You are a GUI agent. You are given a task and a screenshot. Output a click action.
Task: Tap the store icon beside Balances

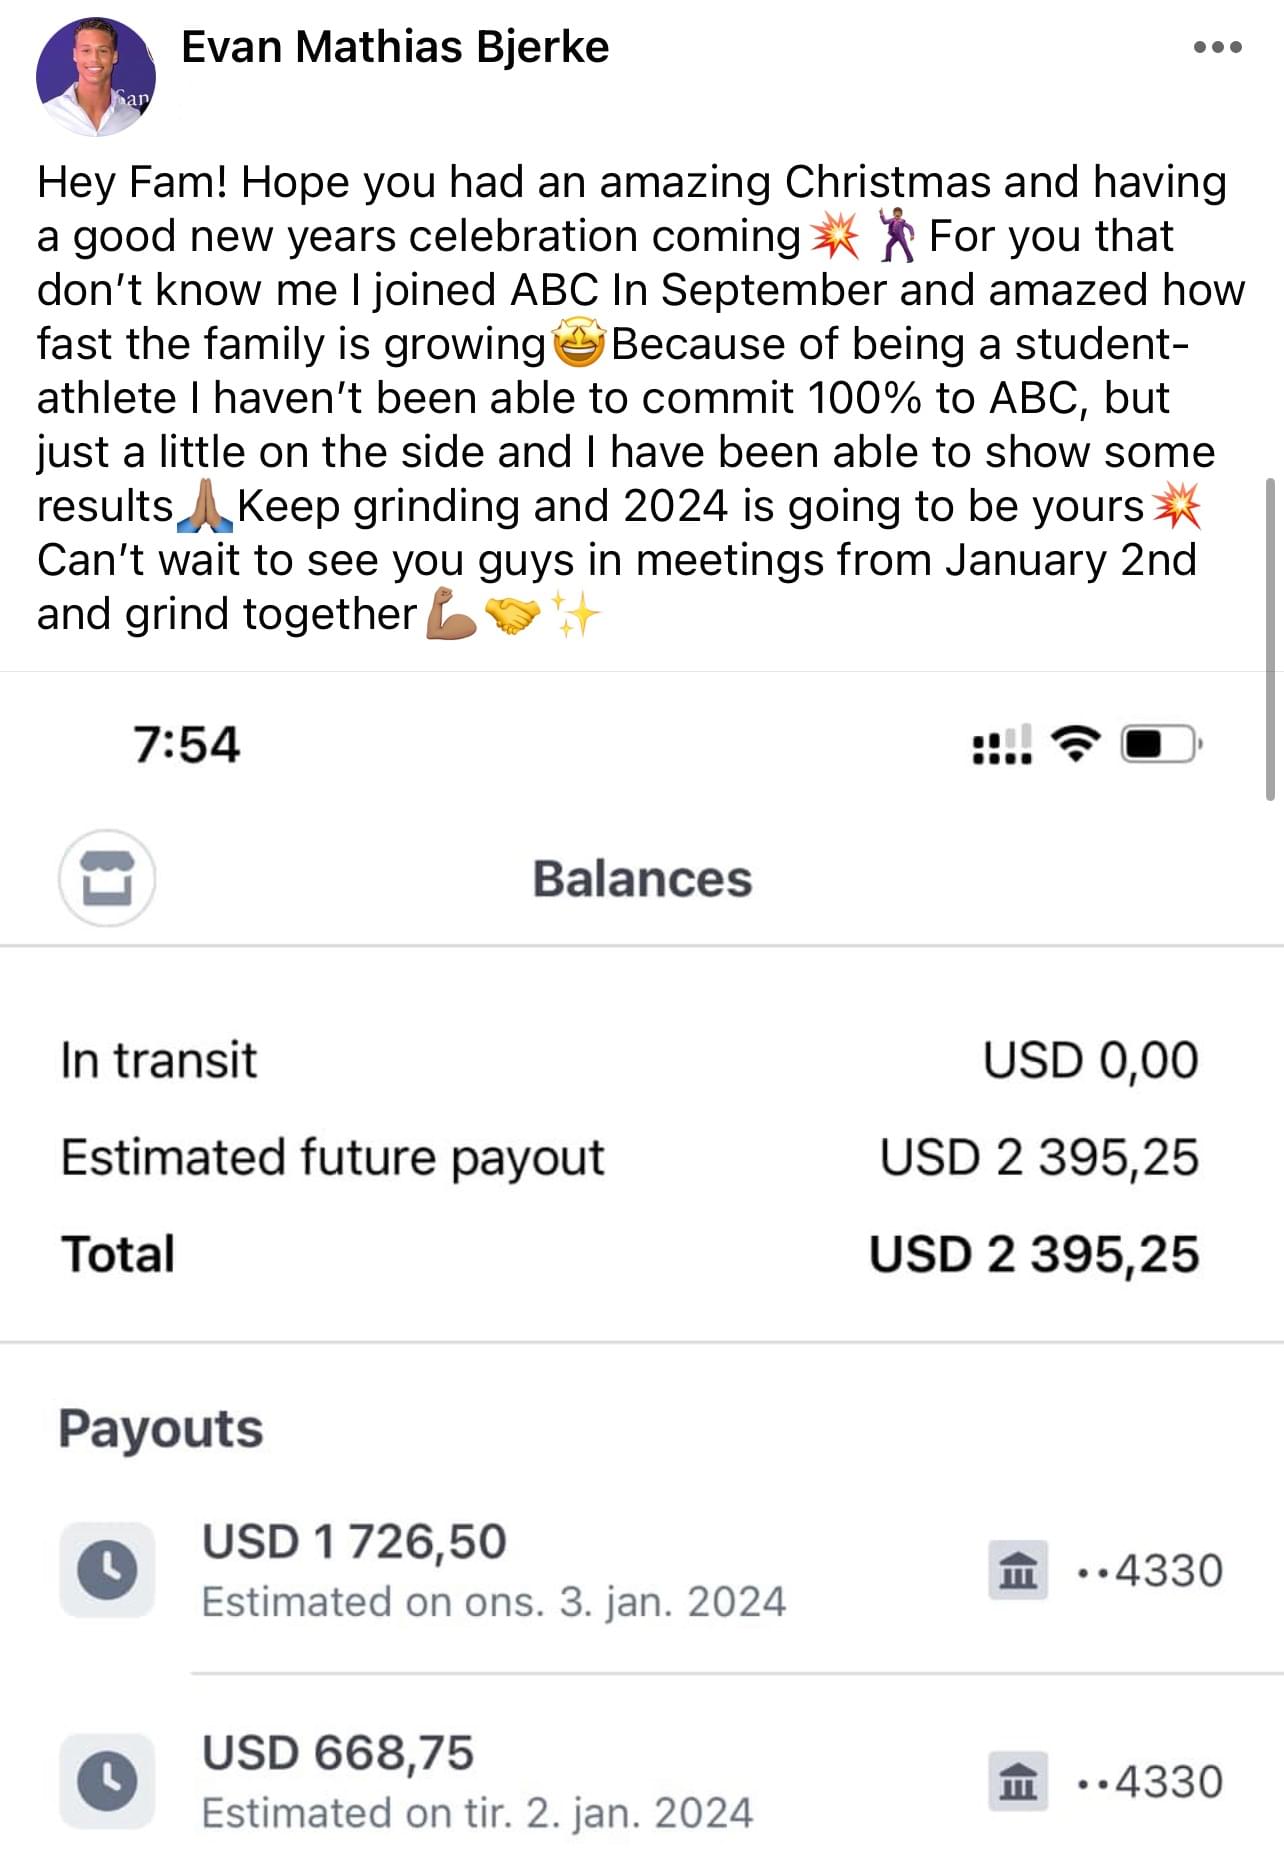(107, 878)
